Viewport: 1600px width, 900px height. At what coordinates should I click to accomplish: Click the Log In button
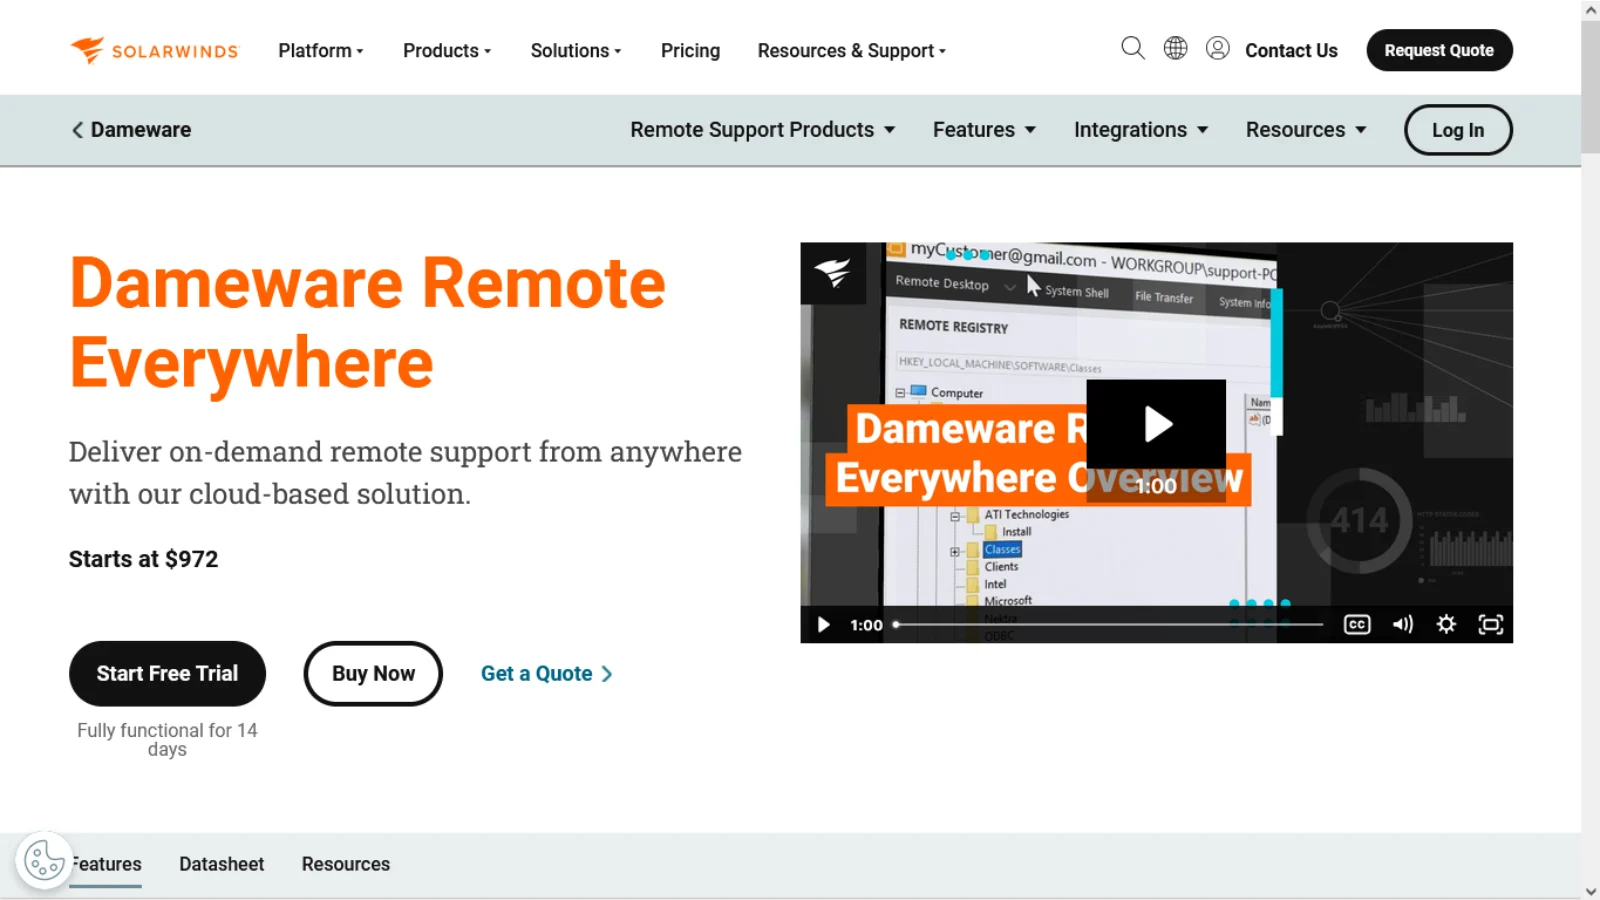pyautogui.click(x=1458, y=130)
